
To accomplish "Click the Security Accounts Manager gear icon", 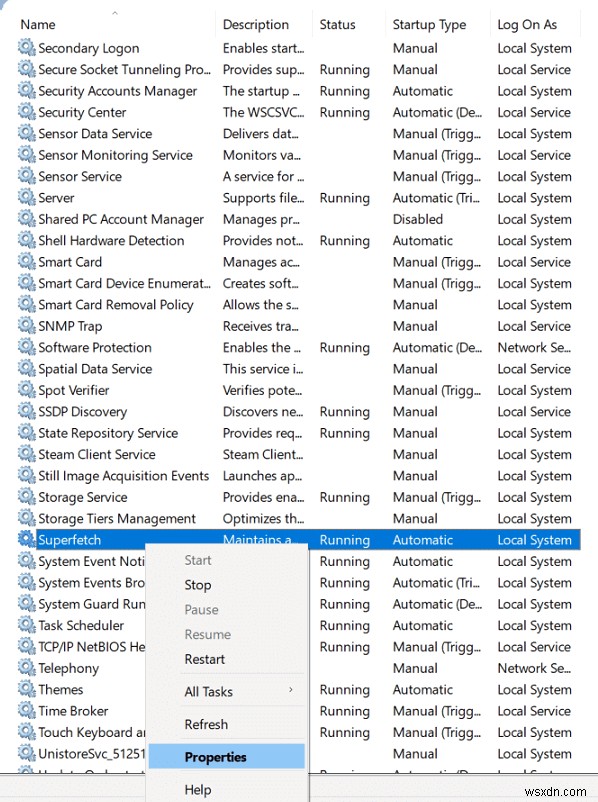I will click(x=27, y=91).
